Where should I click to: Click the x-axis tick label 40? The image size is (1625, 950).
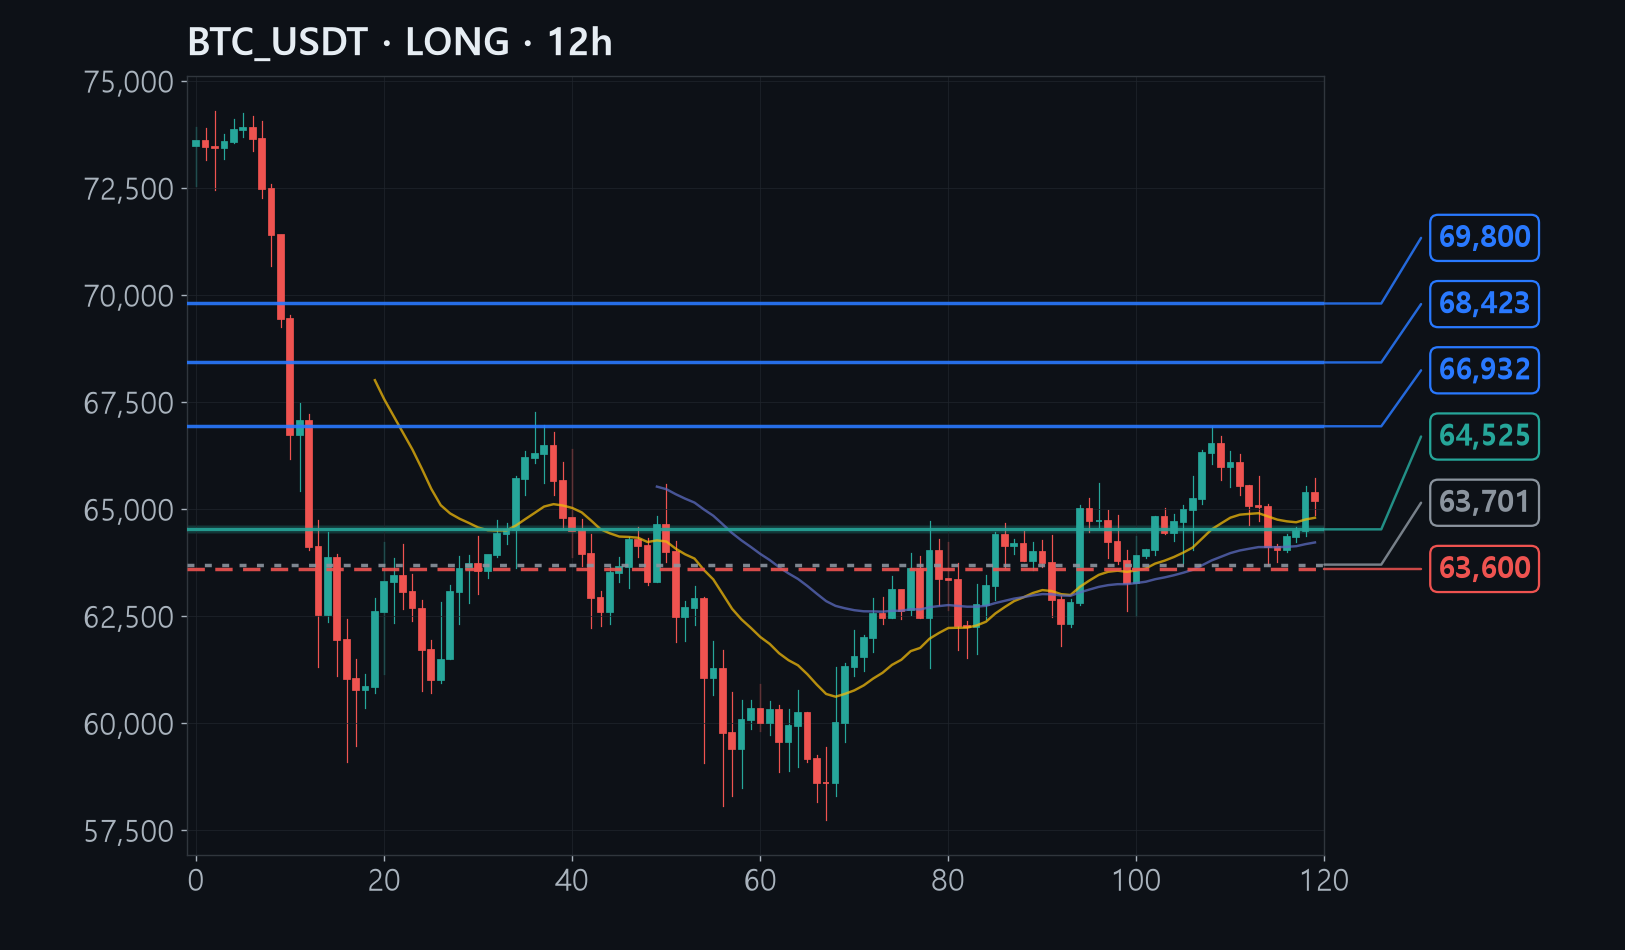click(572, 881)
